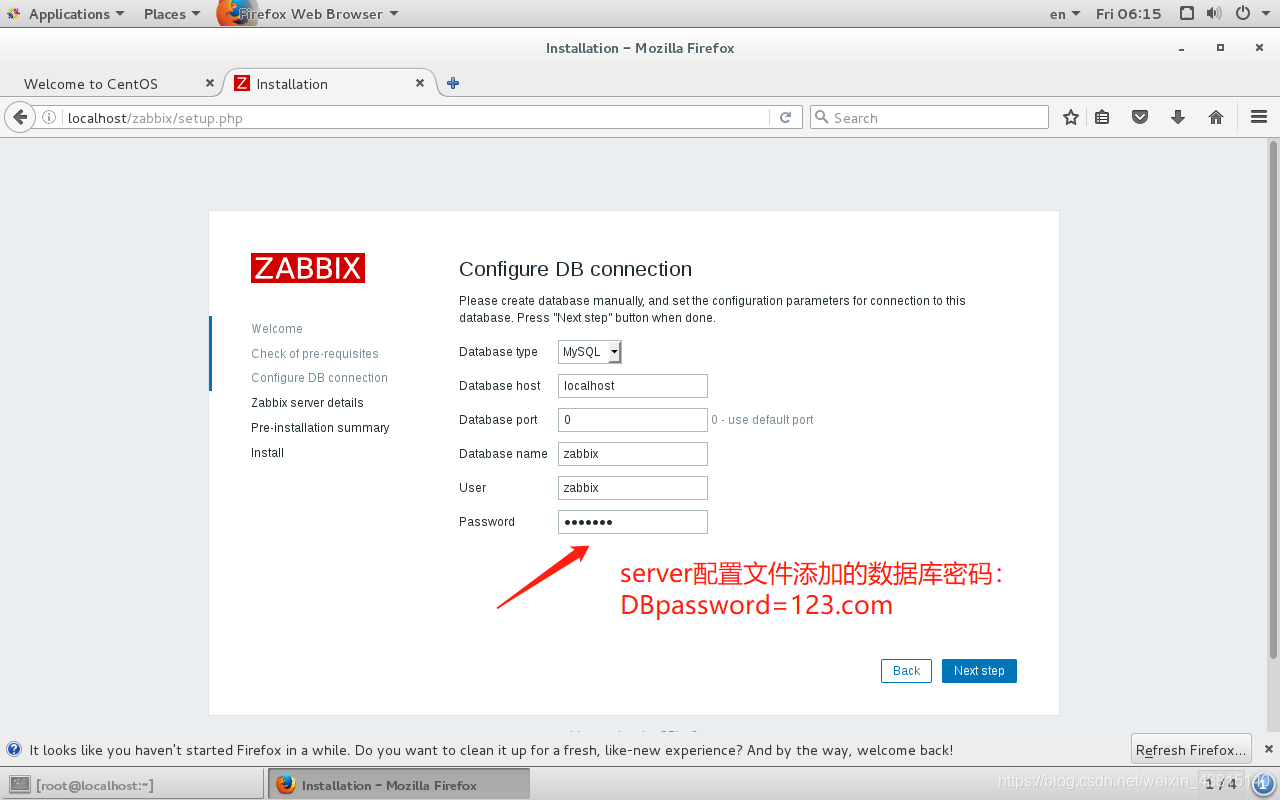The width and height of the screenshot is (1280, 800).
Task: Open the en input language menu
Action: pyautogui.click(x=1064, y=14)
